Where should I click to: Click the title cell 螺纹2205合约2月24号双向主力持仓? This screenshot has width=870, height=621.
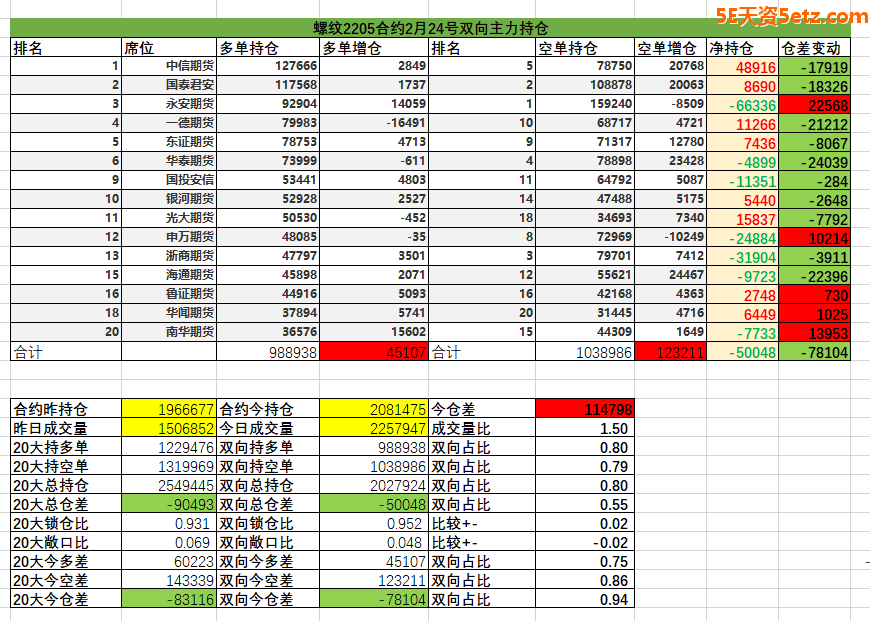click(430, 28)
